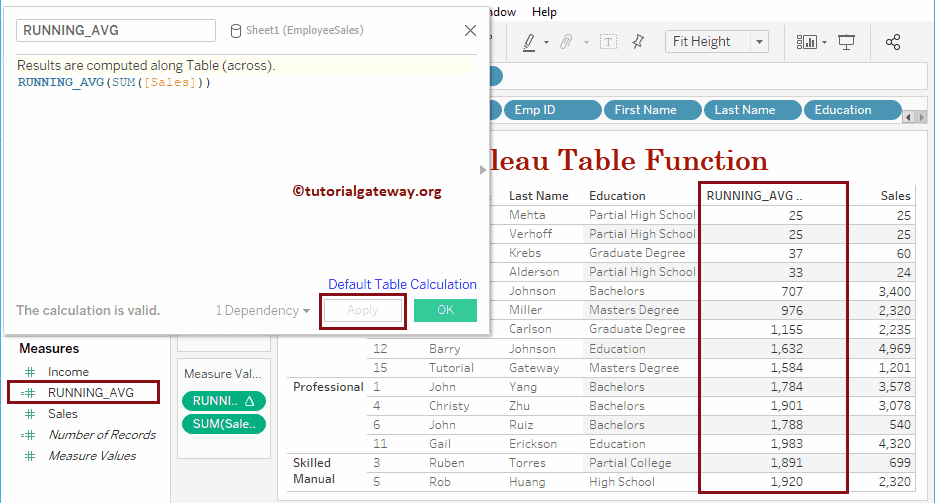This screenshot has height=503, width=935.
Task: Click the Sales column header
Action: coord(895,195)
